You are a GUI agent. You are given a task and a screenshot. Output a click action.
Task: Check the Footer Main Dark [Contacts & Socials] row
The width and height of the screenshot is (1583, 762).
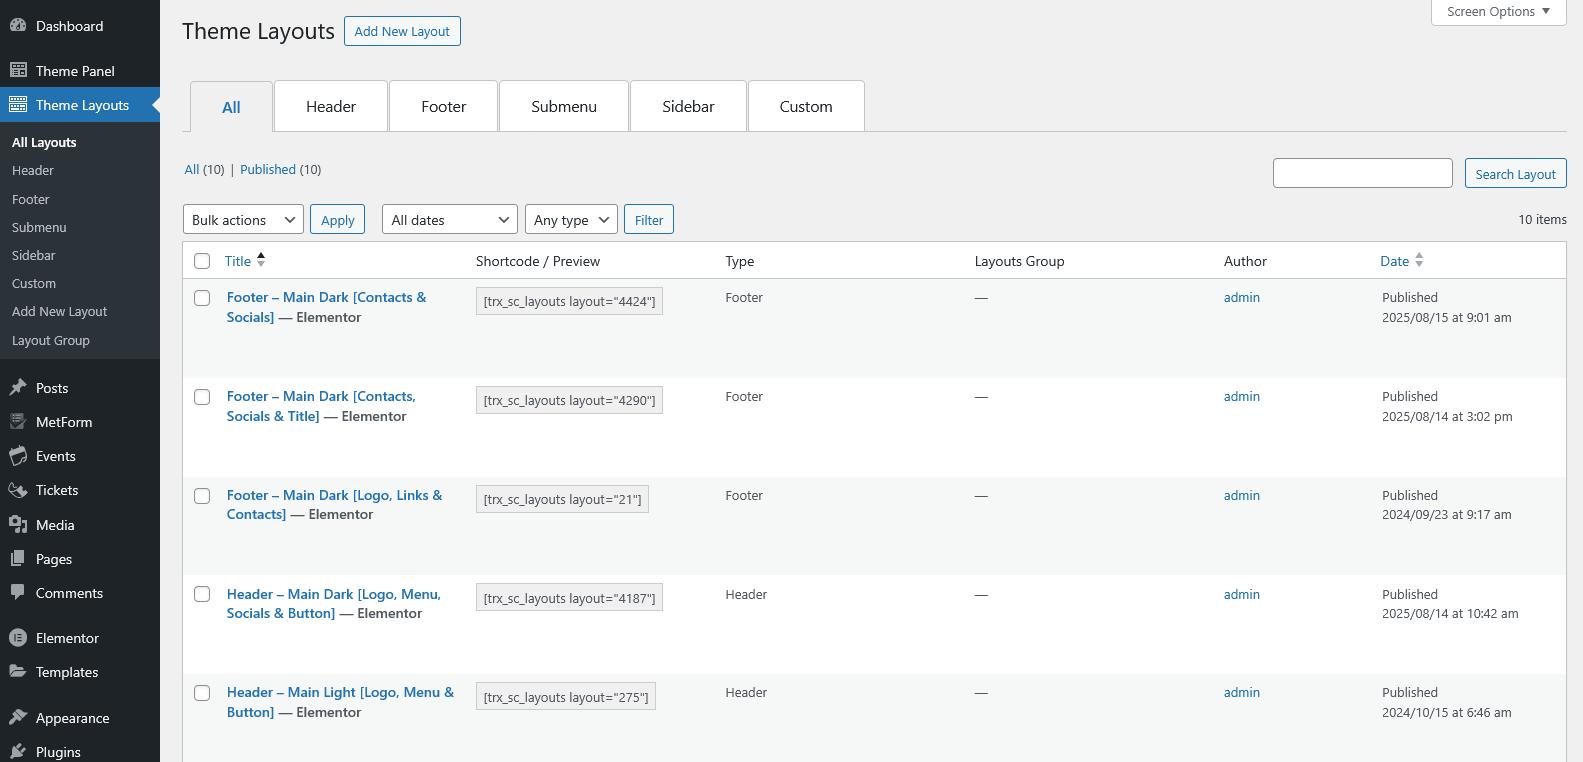202,298
